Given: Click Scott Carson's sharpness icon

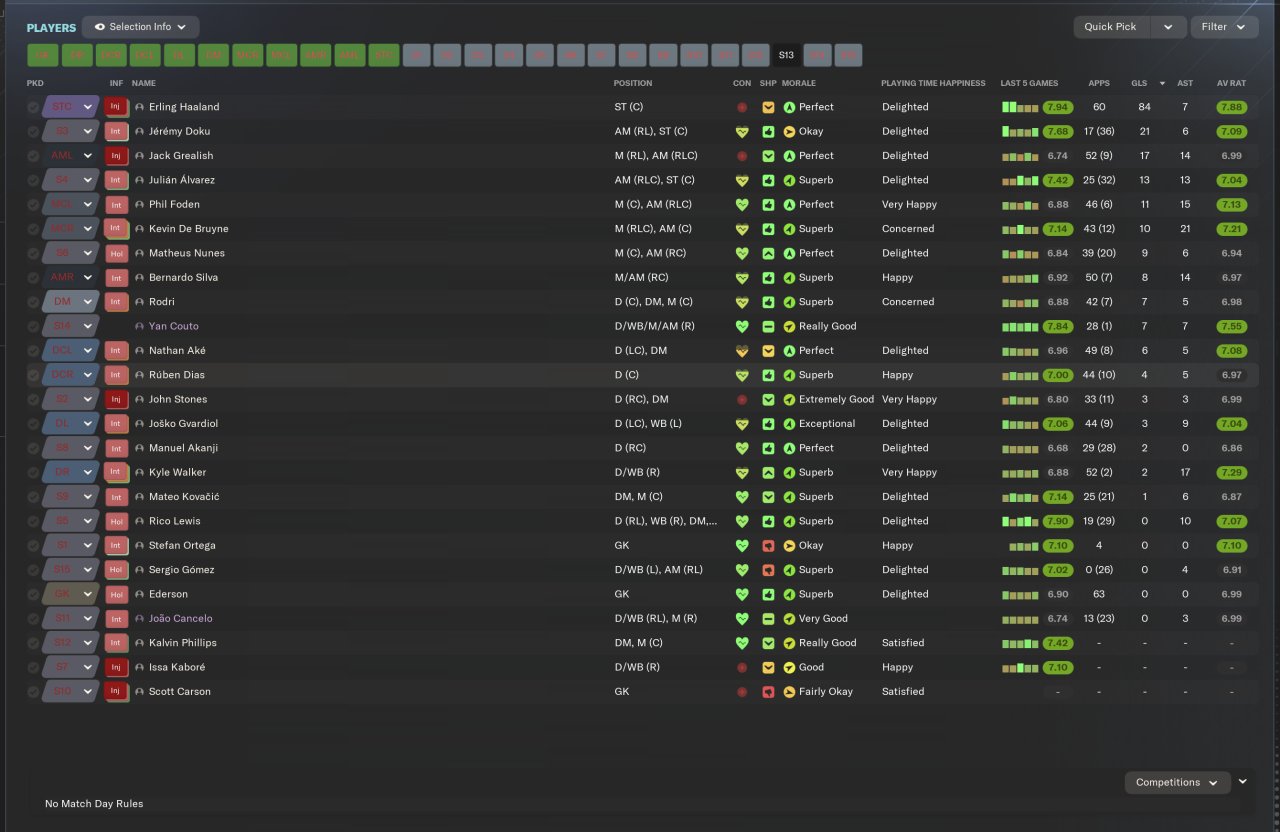Looking at the screenshot, I should tap(768, 692).
